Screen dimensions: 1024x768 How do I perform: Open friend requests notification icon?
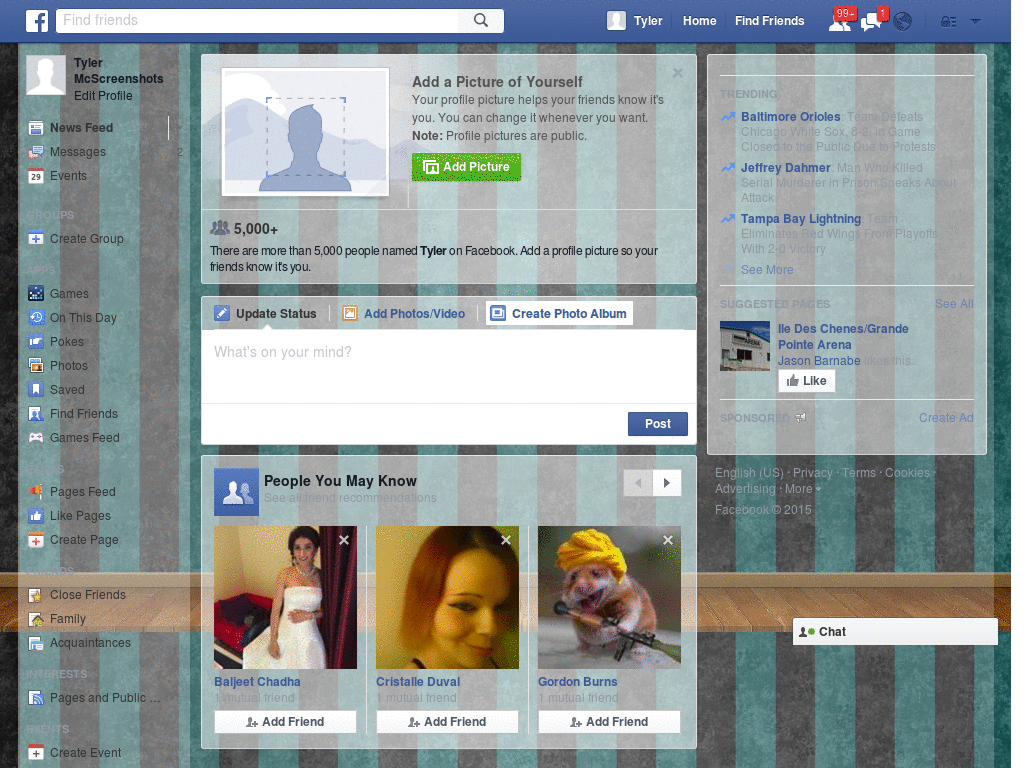[x=840, y=21]
